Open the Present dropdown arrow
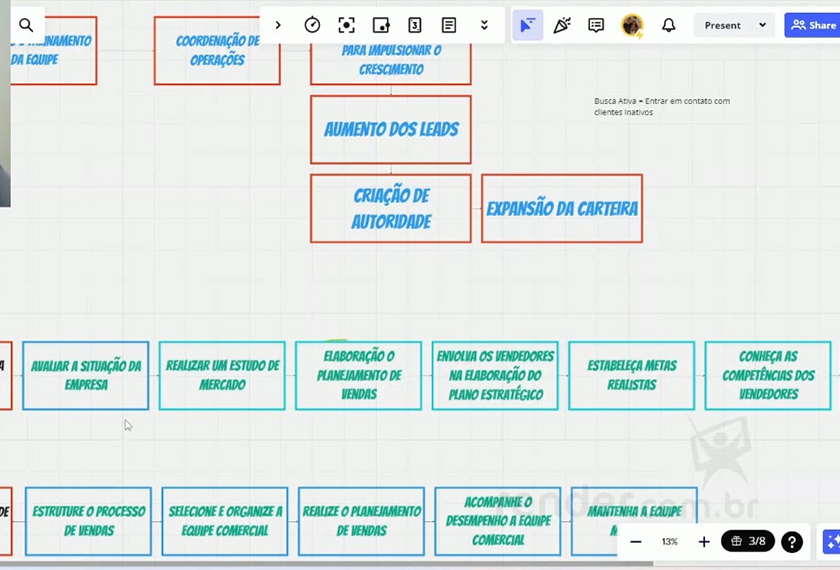 pyautogui.click(x=763, y=25)
